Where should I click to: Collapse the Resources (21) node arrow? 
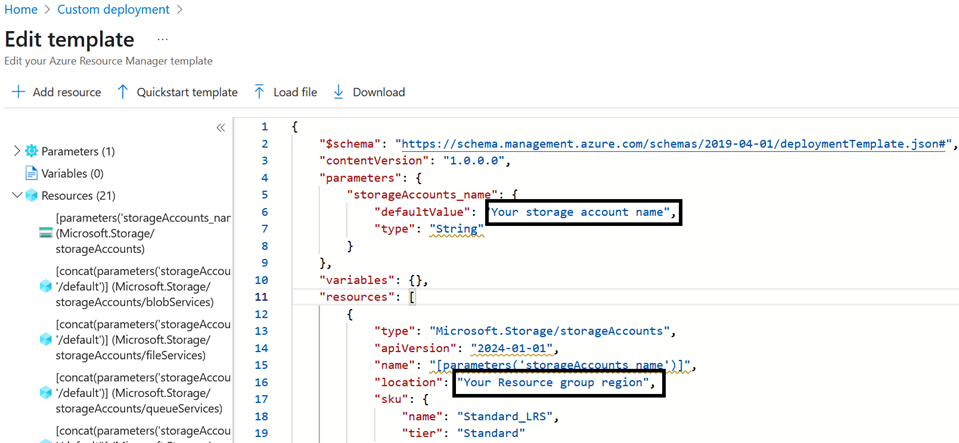tap(17, 195)
